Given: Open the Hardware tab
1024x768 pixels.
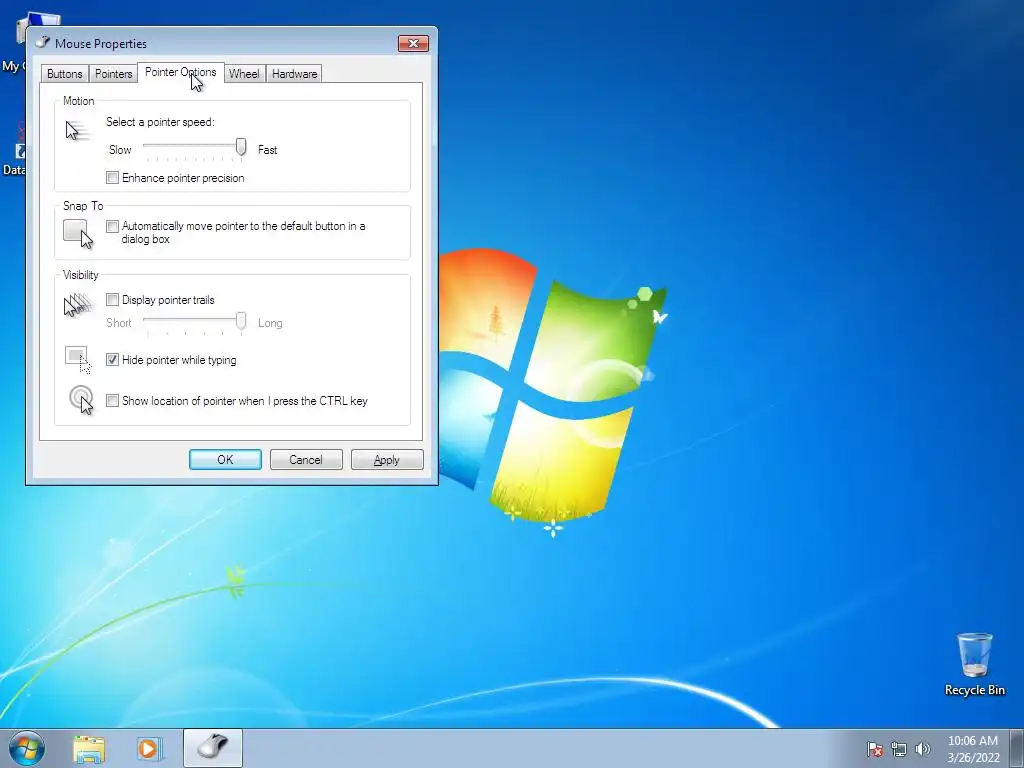Looking at the screenshot, I should tap(295, 74).
